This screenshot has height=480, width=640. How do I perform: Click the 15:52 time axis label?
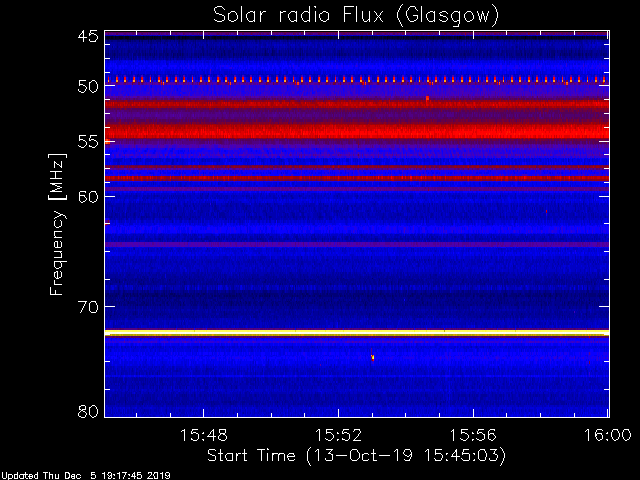pyautogui.click(x=338, y=435)
